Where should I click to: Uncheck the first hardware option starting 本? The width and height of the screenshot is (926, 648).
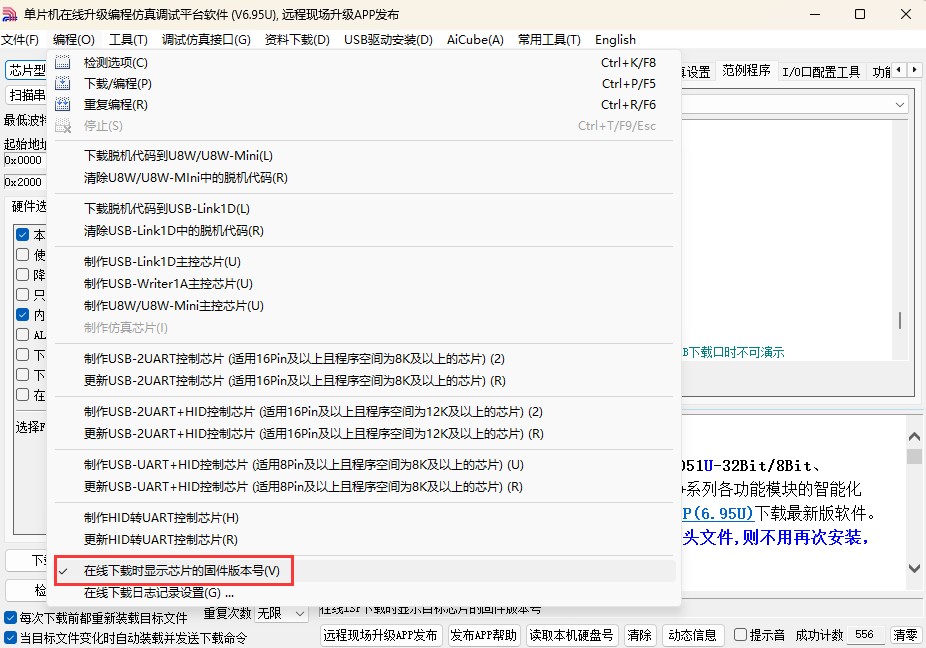[x=22, y=235]
